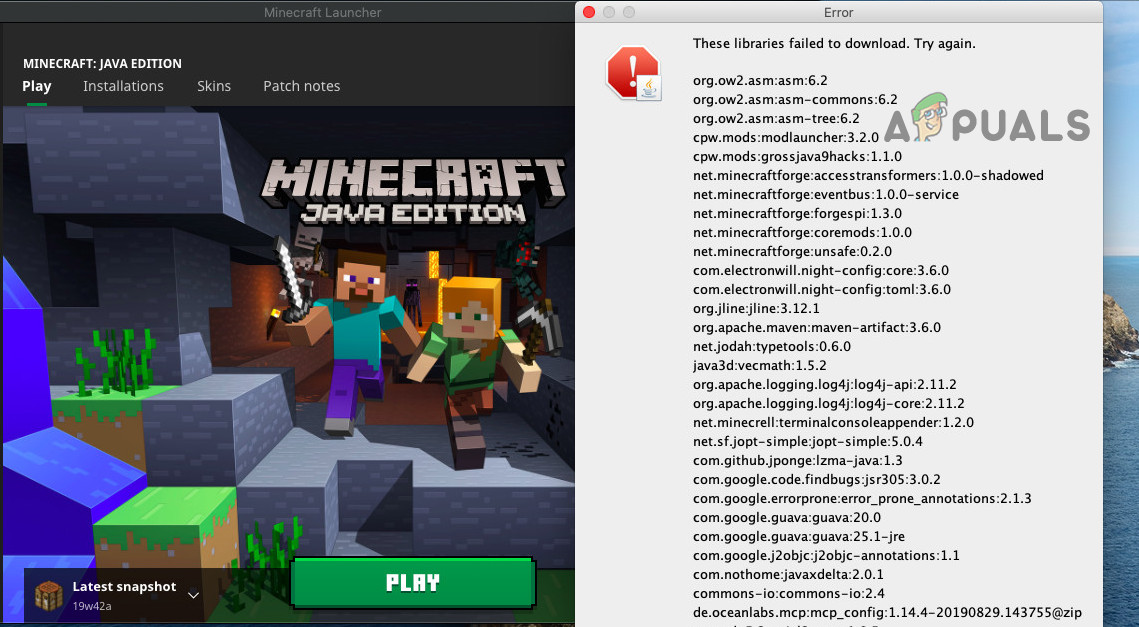Click the Minecraft Java Edition logo artwork

tap(413, 190)
